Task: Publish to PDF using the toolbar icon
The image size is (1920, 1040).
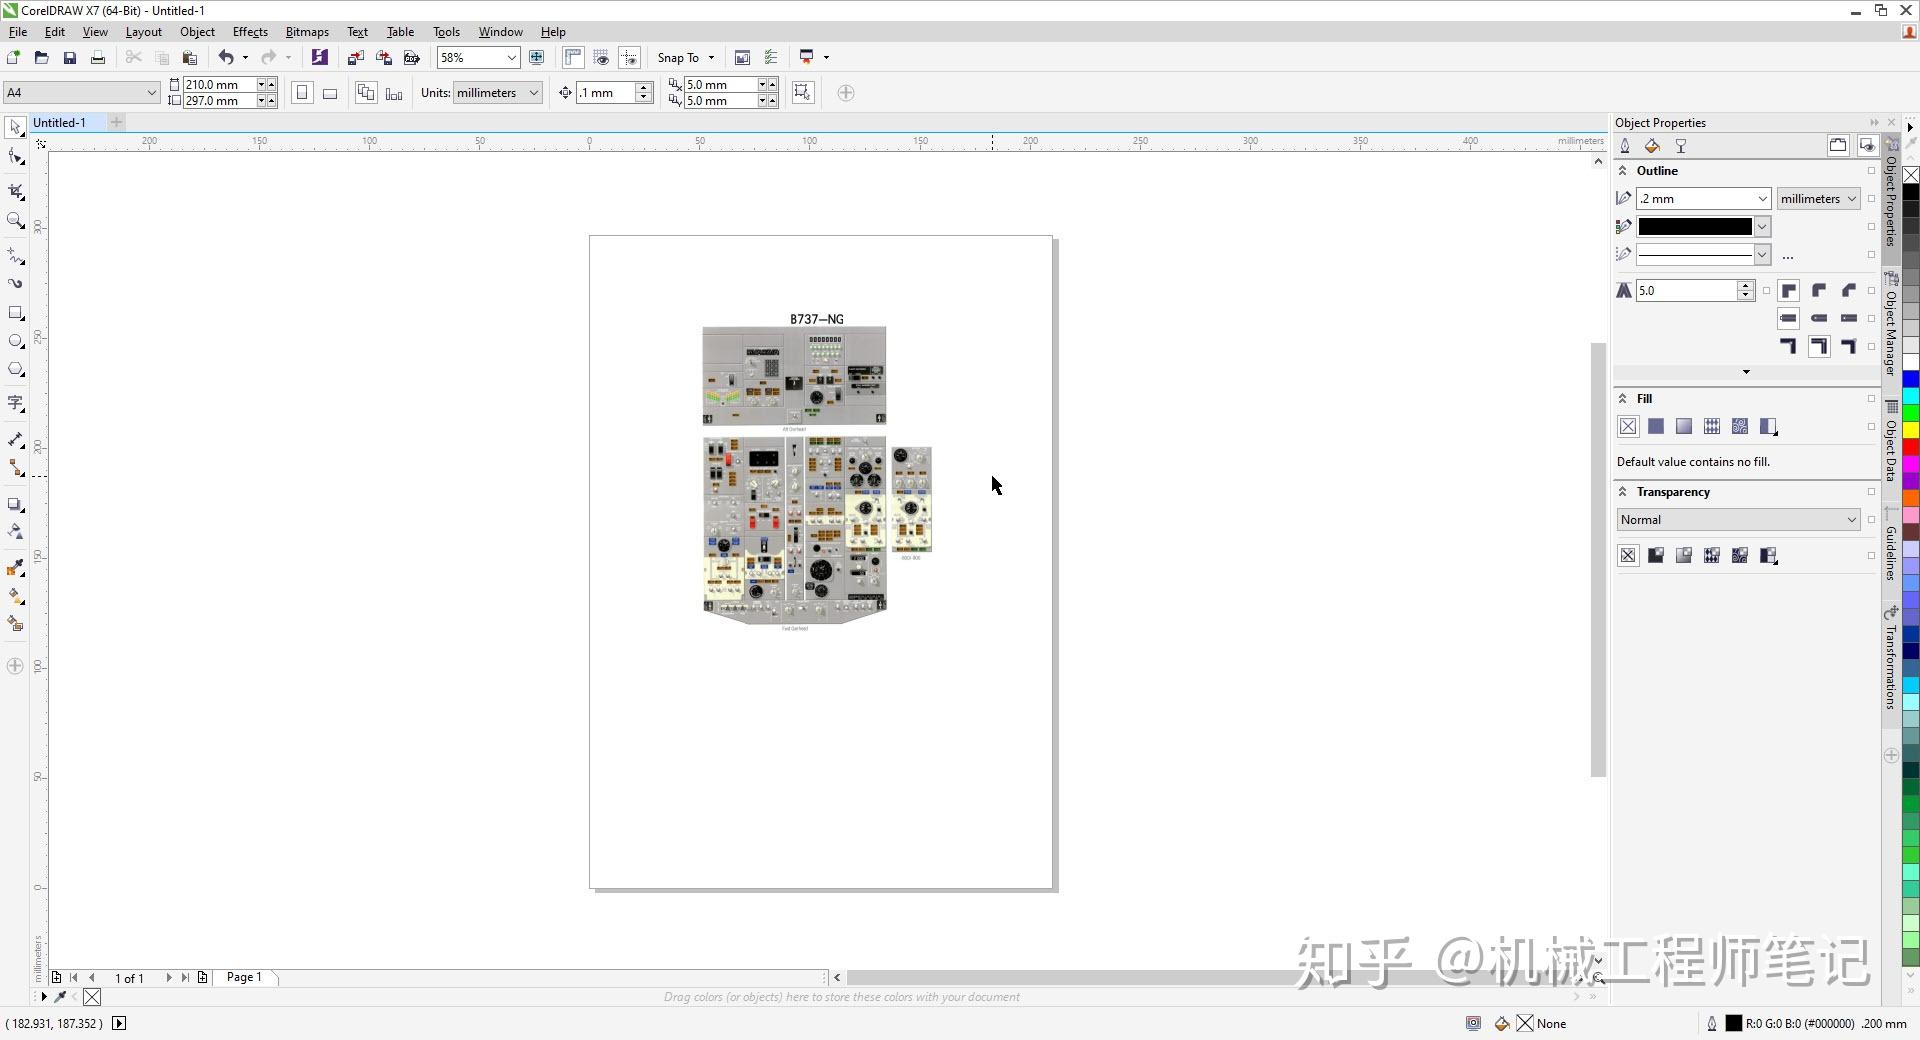Action: 411,57
